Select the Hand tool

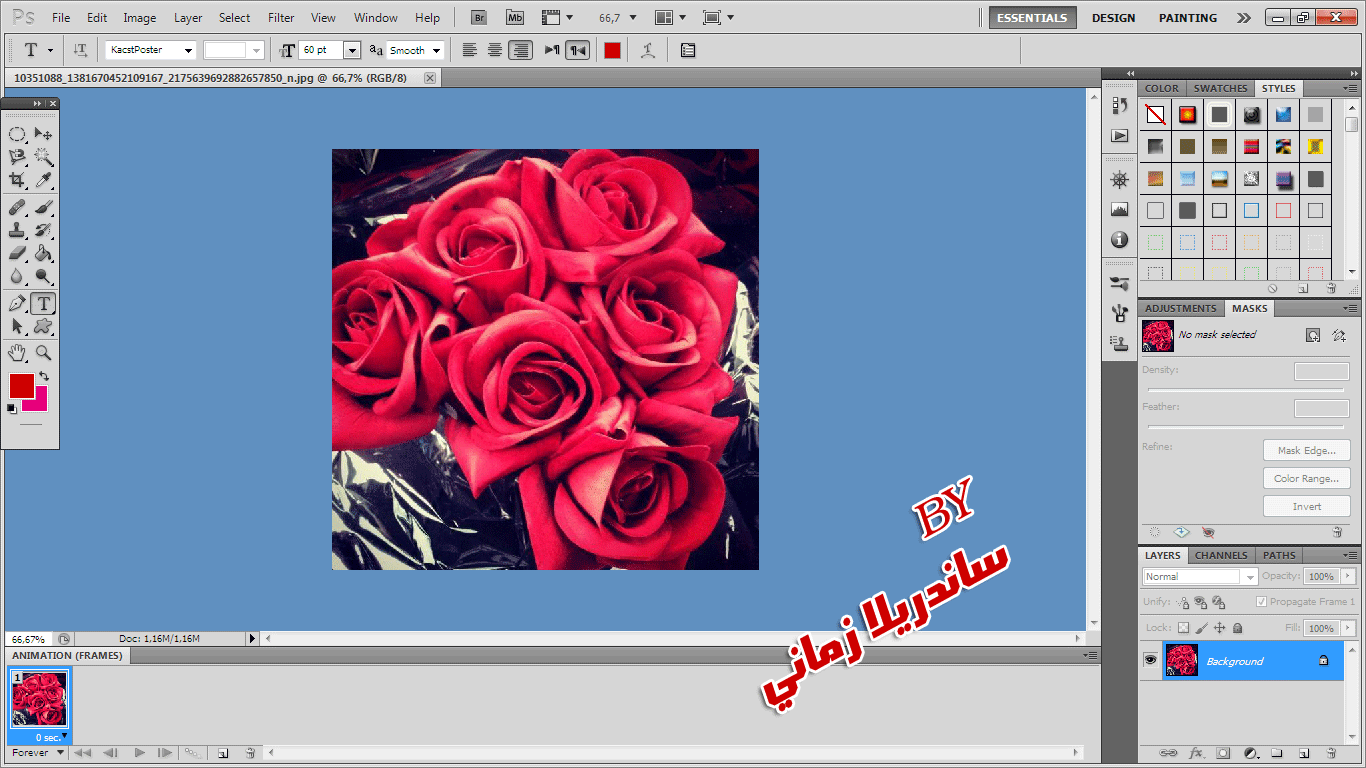click(x=17, y=353)
